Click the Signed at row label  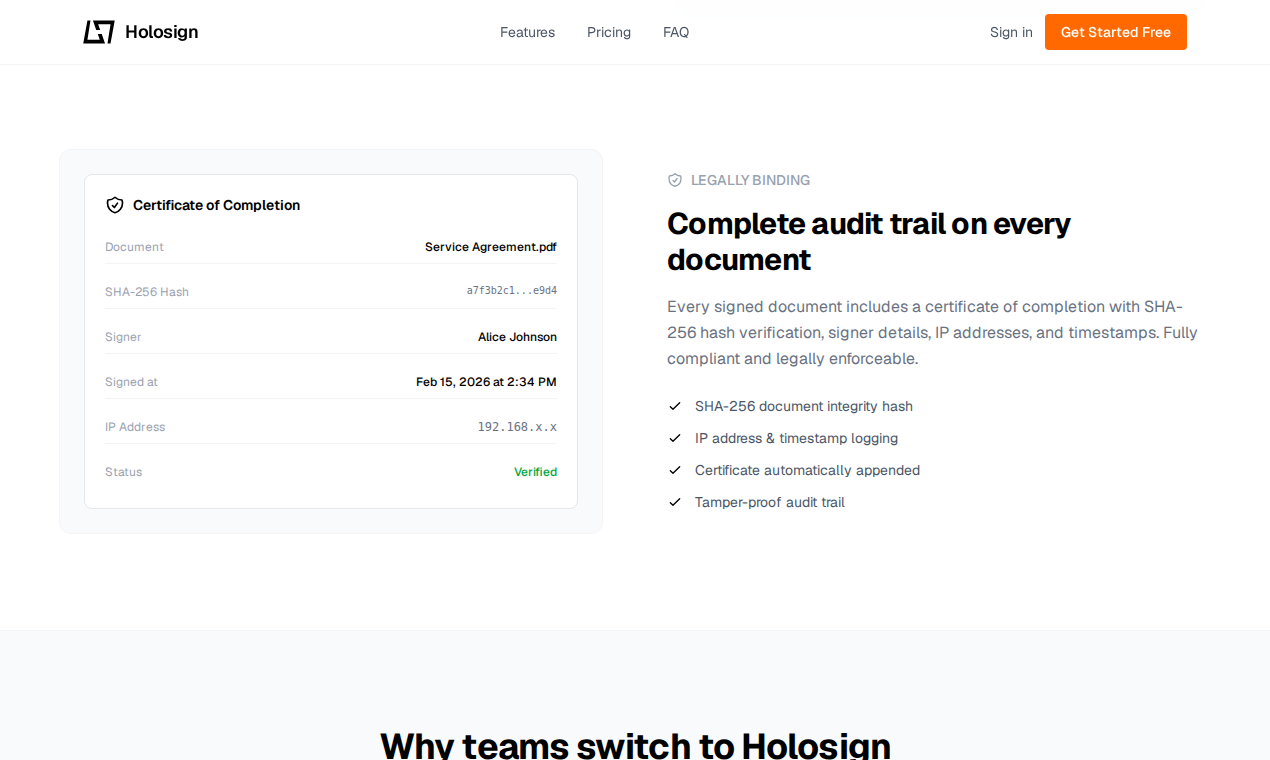click(x=131, y=382)
